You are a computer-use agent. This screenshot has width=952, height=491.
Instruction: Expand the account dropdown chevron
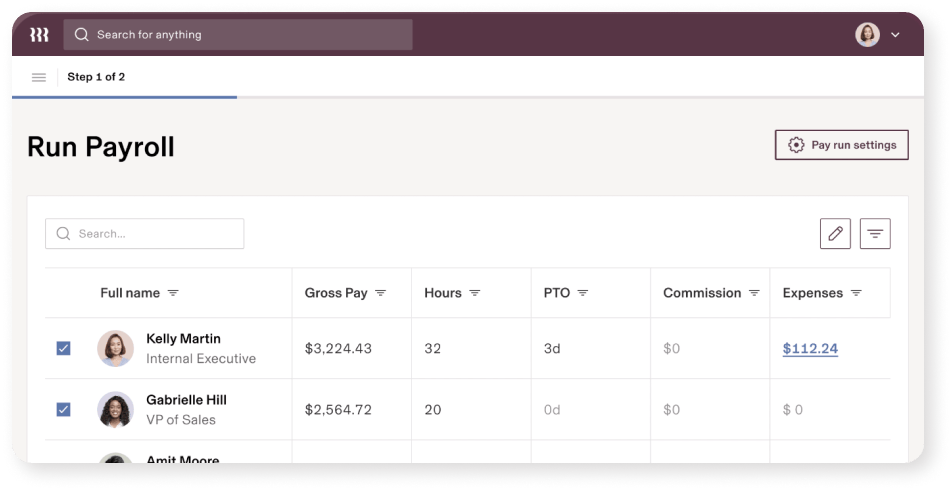[x=895, y=35]
